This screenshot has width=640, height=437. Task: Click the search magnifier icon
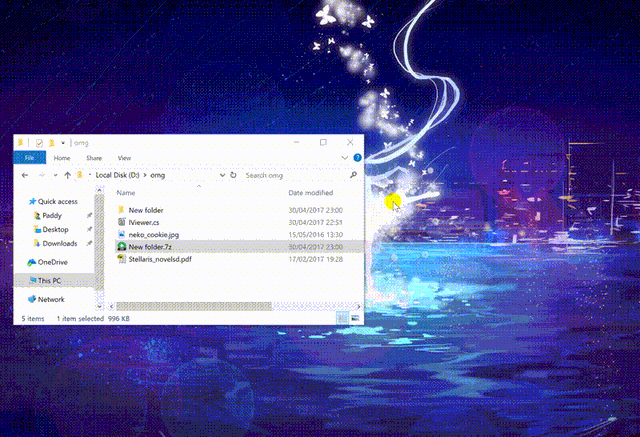353,175
